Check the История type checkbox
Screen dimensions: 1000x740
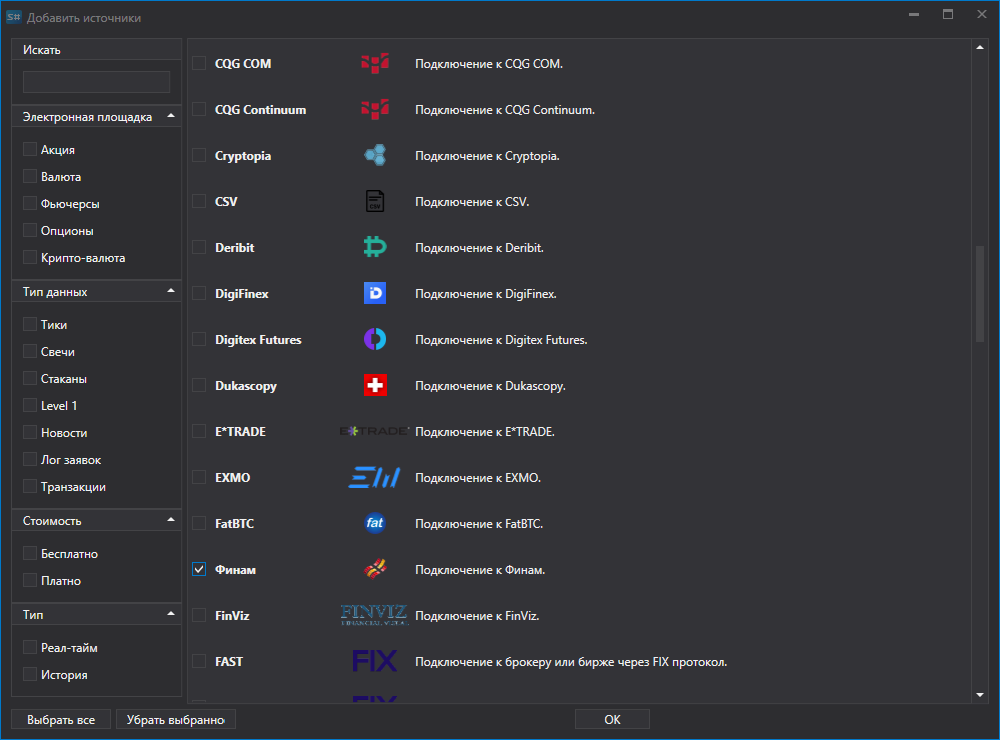(x=30, y=674)
